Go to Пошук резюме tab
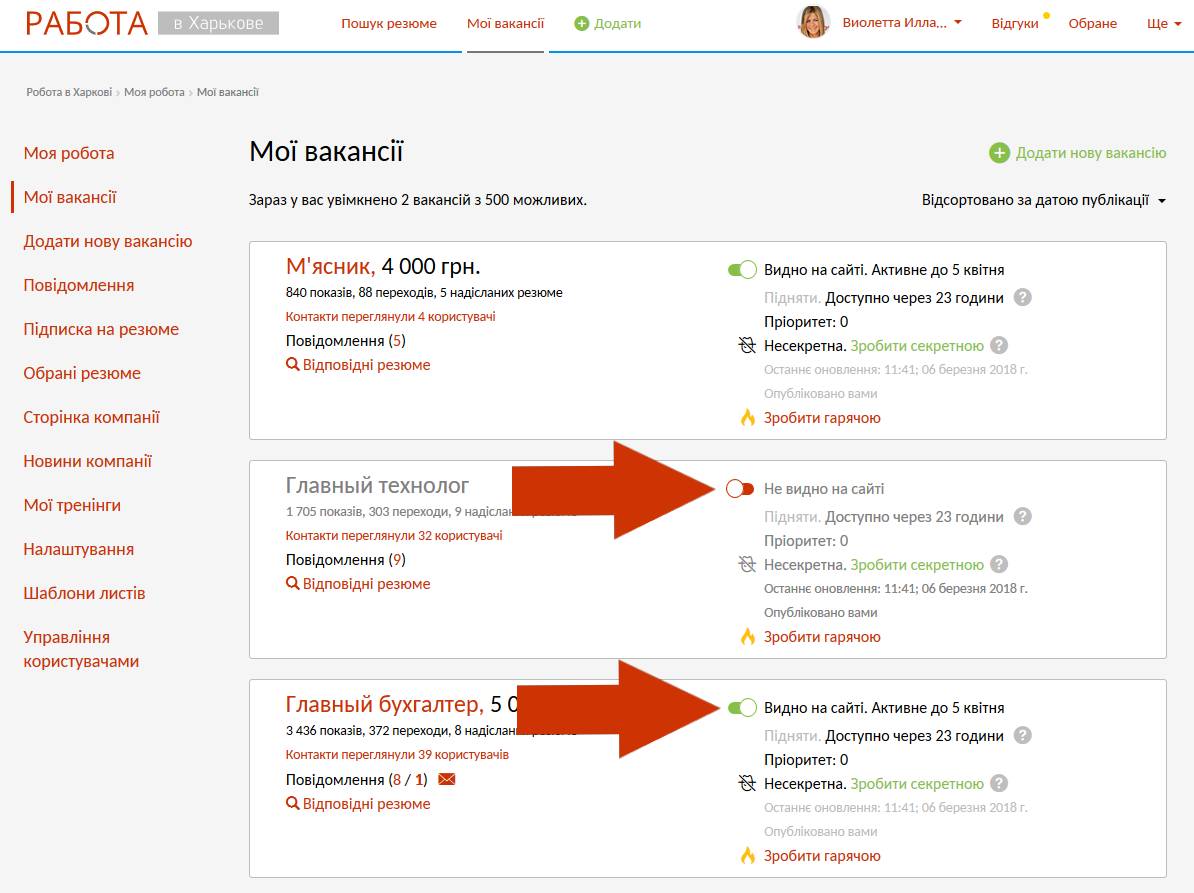This screenshot has width=1194, height=893. (388, 23)
